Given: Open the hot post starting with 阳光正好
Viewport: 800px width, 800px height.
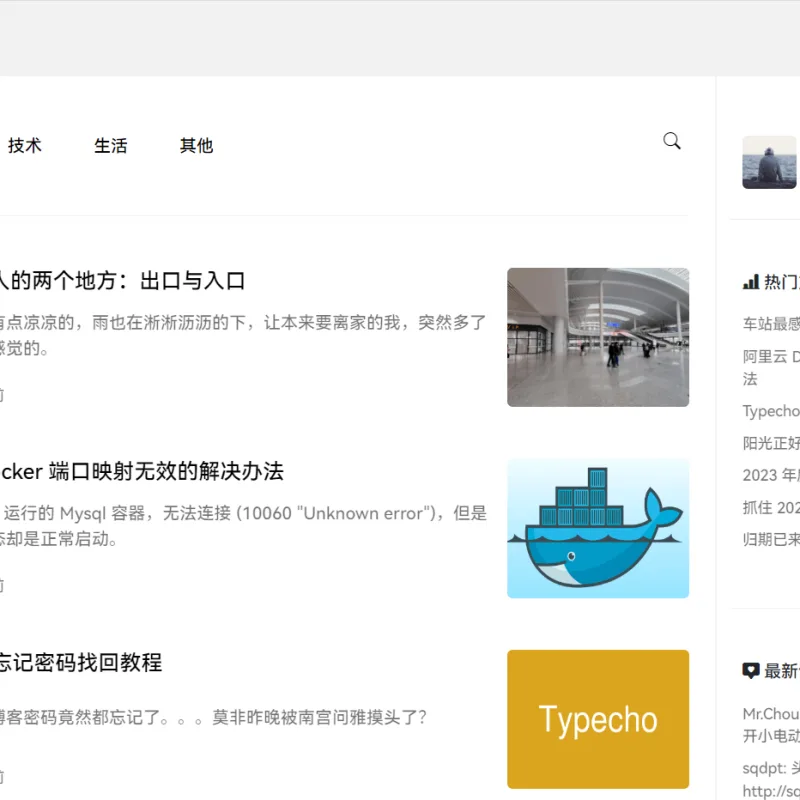Looking at the screenshot, I should coord(771,443).
